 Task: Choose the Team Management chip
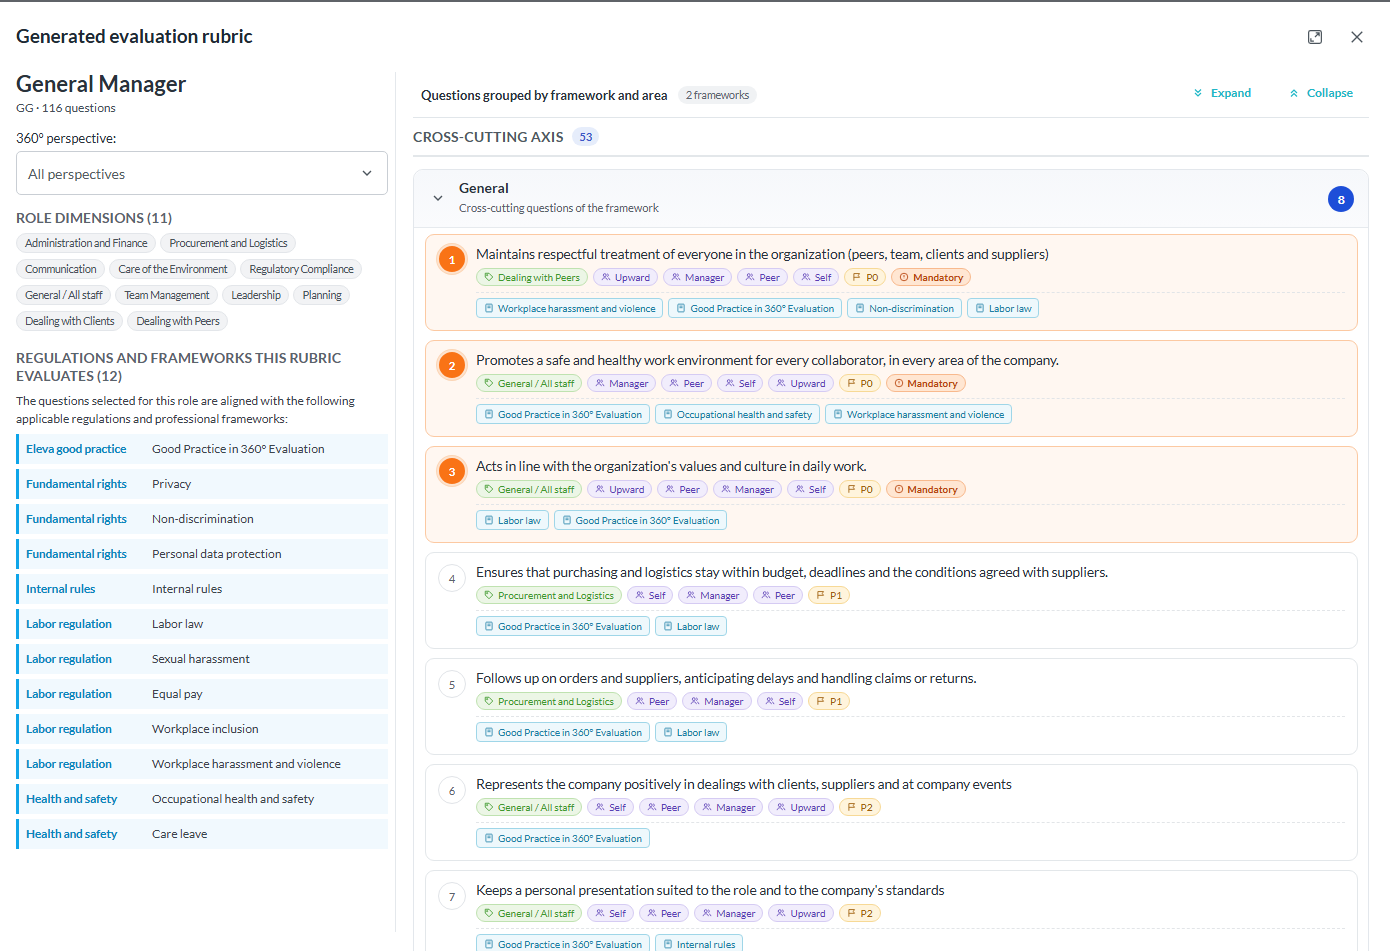(x=167, y=295)
